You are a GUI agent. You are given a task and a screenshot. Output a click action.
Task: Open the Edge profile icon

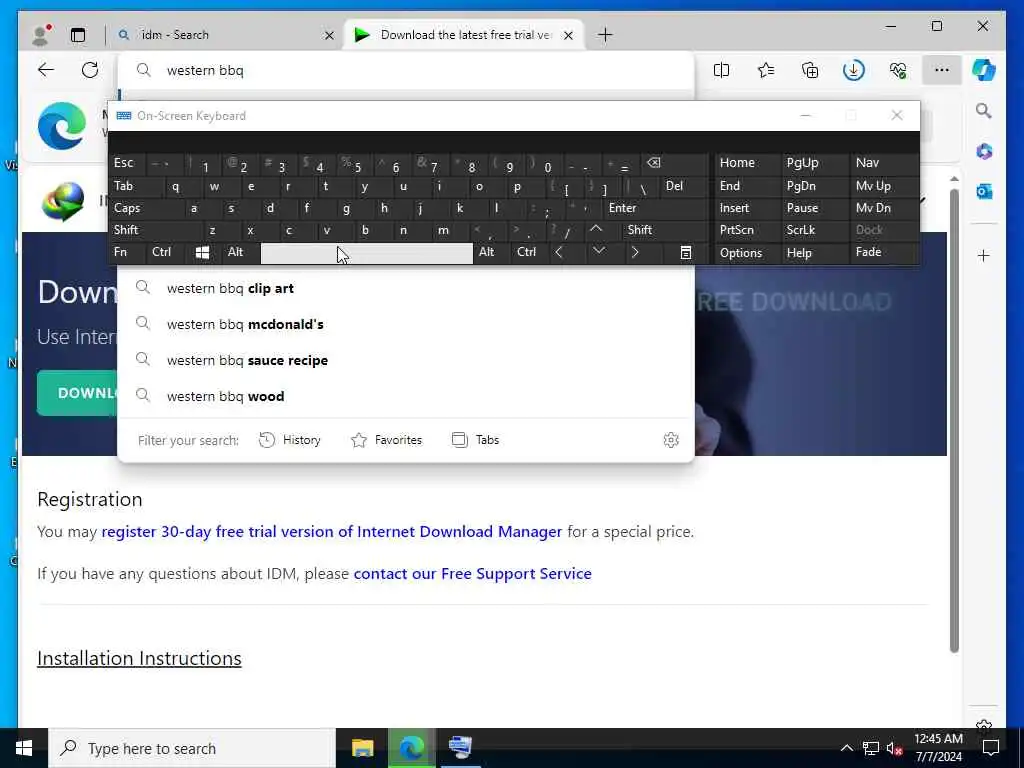point(41,35)
